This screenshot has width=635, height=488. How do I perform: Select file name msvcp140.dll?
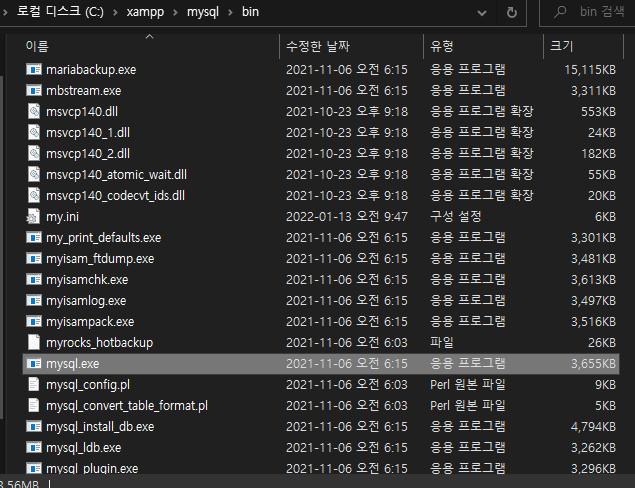click(82, 112)
